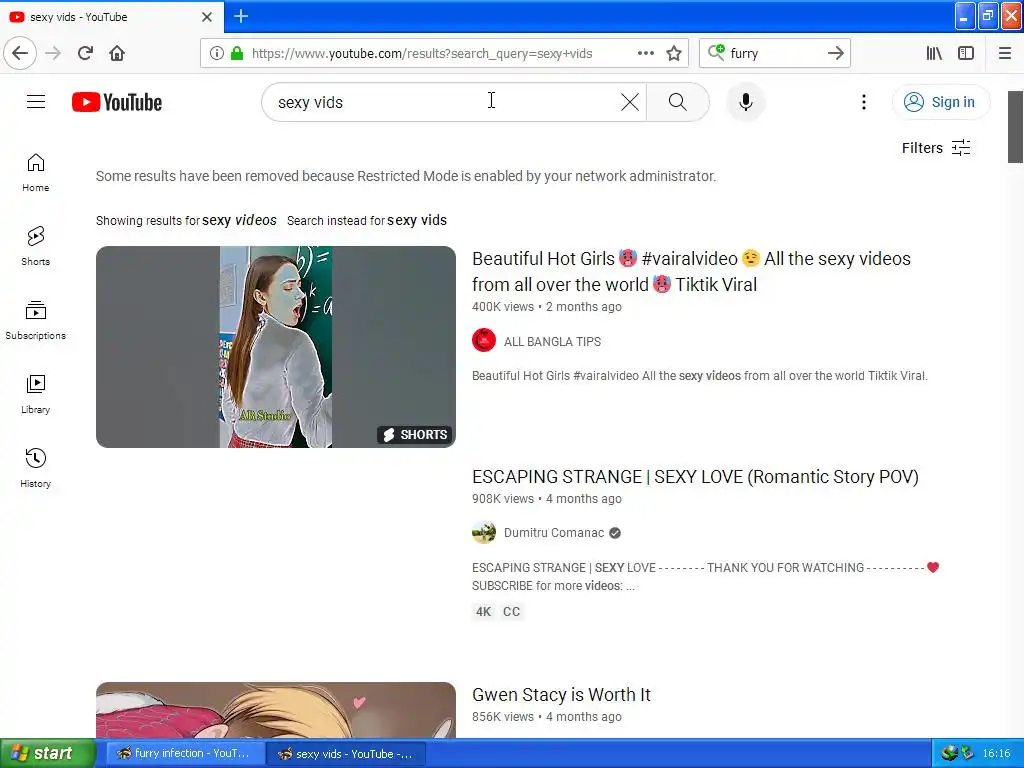Click the browser Back arrow button
The width and height of the screenshot is (1024, 768).
coord(20,53)
